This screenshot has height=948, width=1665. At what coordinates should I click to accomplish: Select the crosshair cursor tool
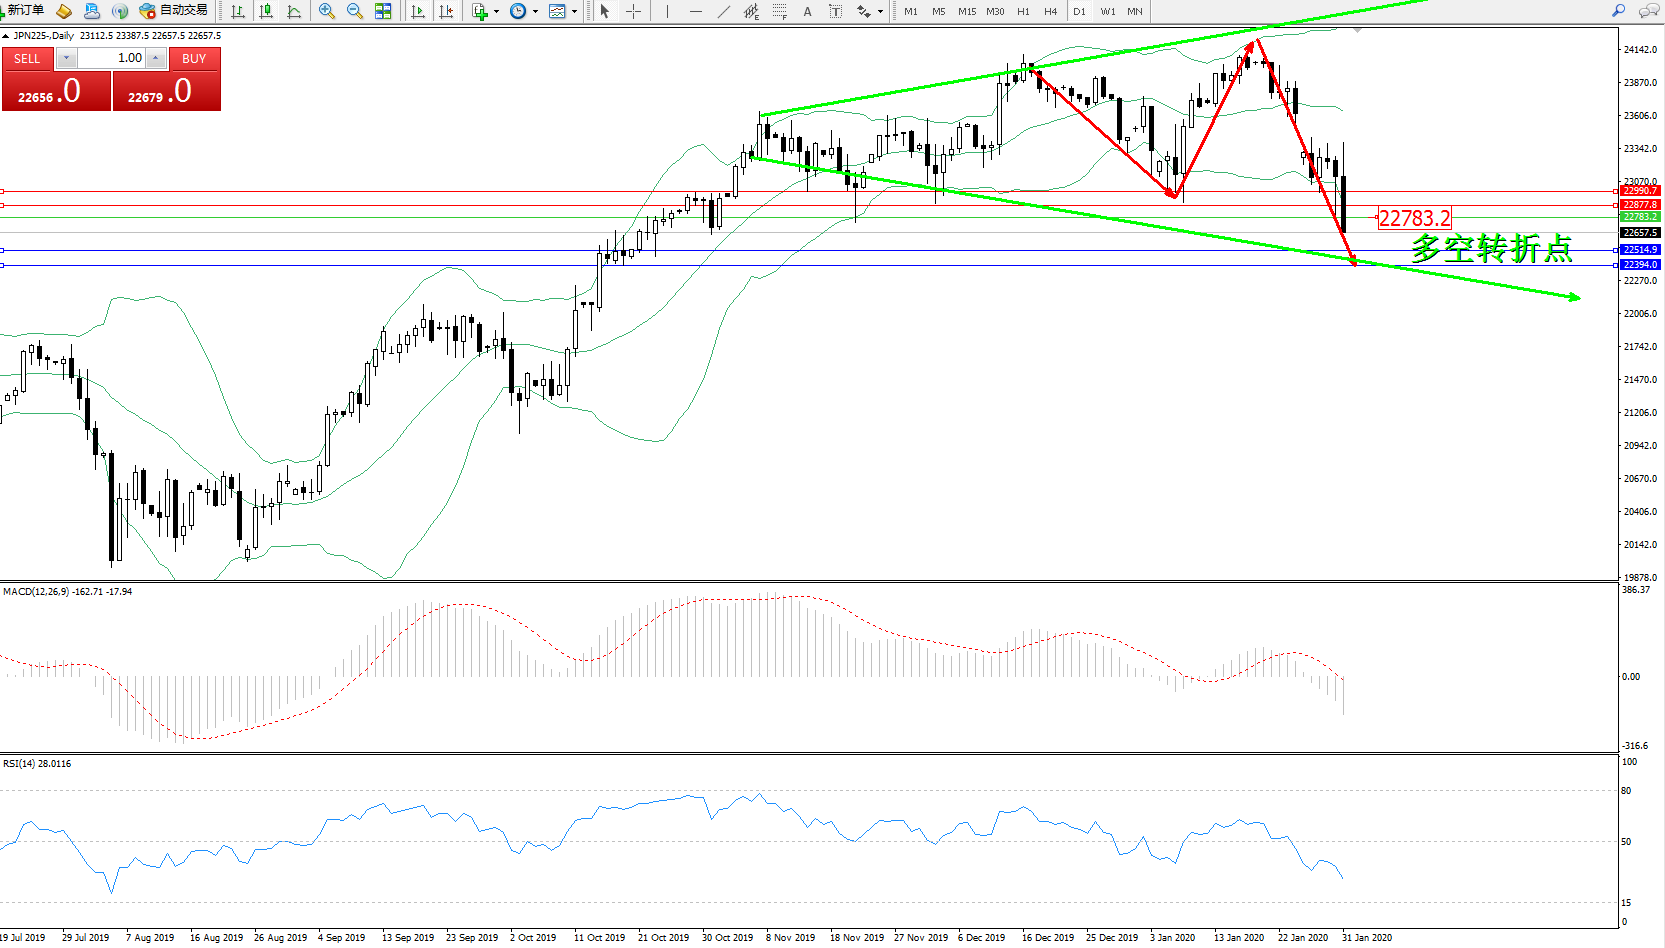pos(633,11)
